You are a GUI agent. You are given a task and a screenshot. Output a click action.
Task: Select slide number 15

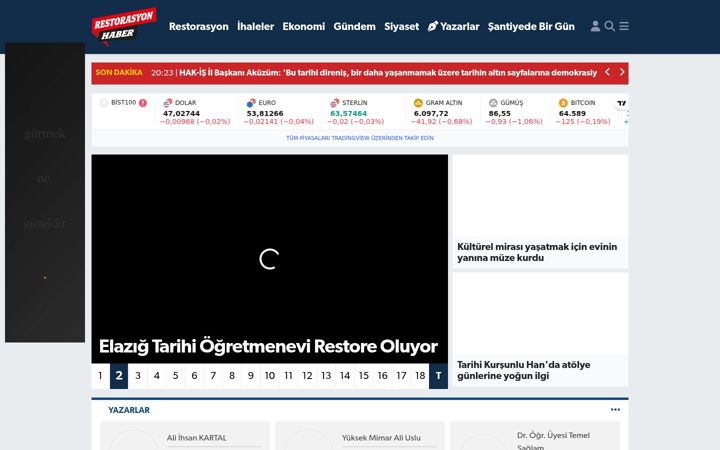click(x=364, y=376)
